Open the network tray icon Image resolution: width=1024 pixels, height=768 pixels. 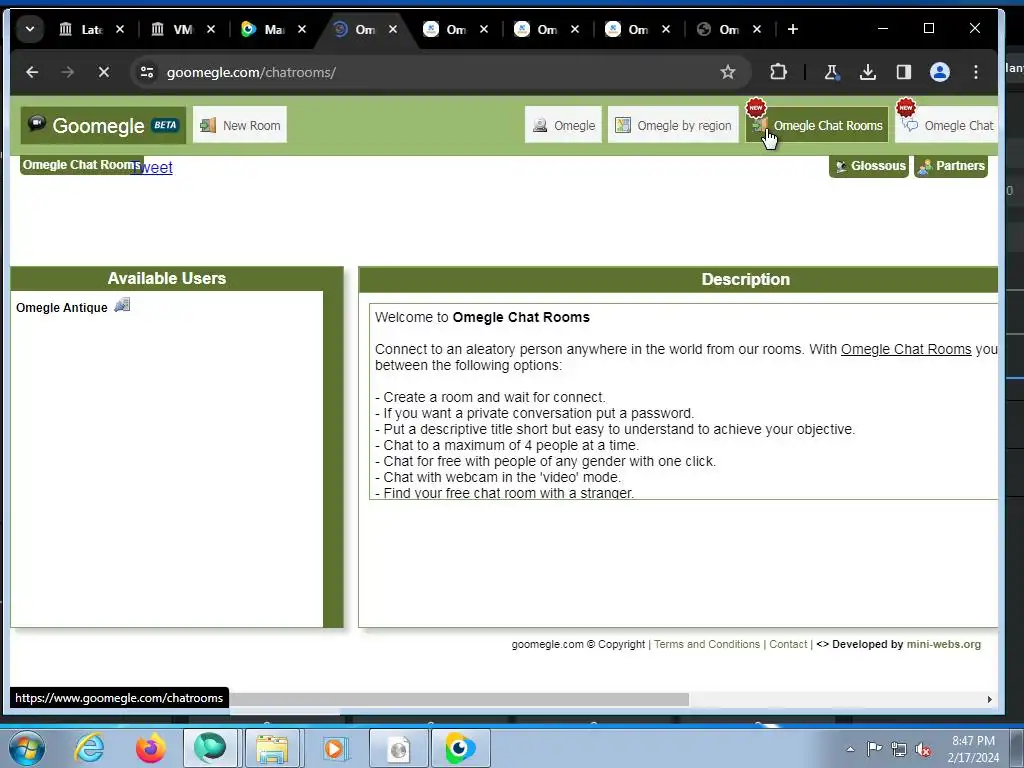pyautogui.click(x=899, y=749)
